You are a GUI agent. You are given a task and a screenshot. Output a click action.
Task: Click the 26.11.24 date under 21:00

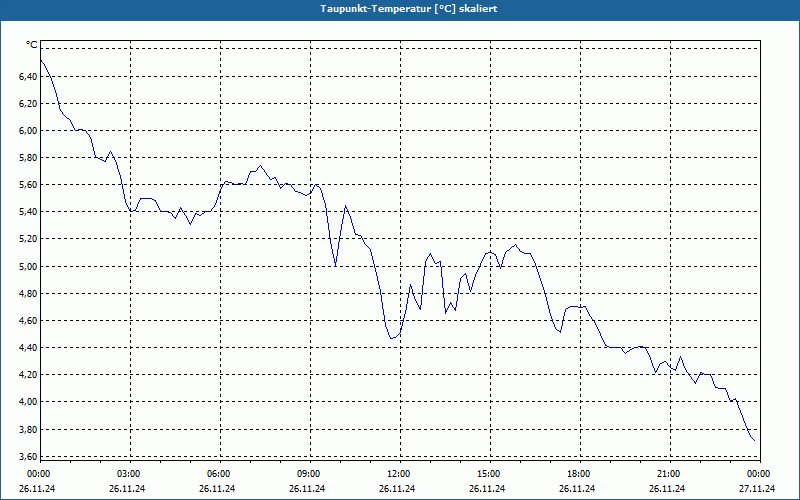(667, 489)
